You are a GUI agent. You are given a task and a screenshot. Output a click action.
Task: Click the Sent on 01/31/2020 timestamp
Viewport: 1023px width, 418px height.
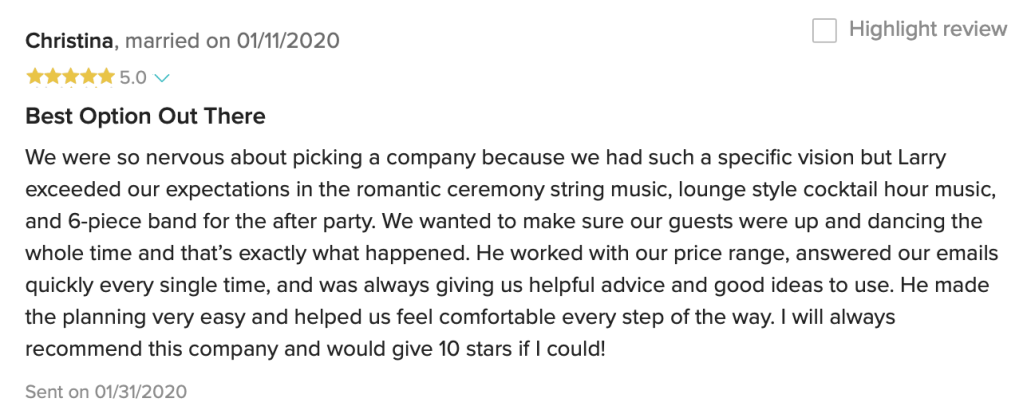point(106,391)
